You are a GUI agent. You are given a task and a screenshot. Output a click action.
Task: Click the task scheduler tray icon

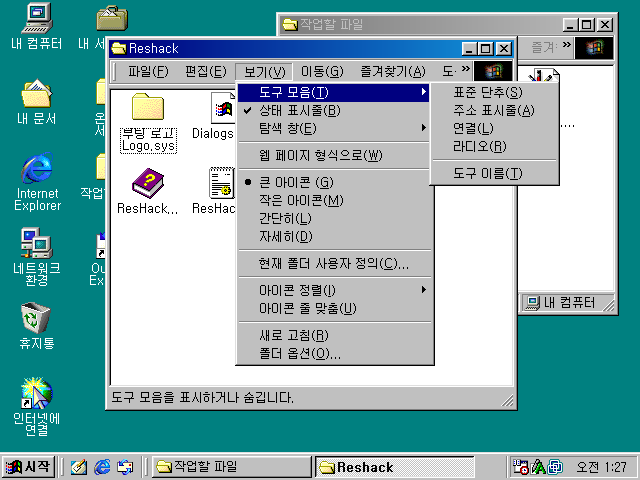point(520,467)
